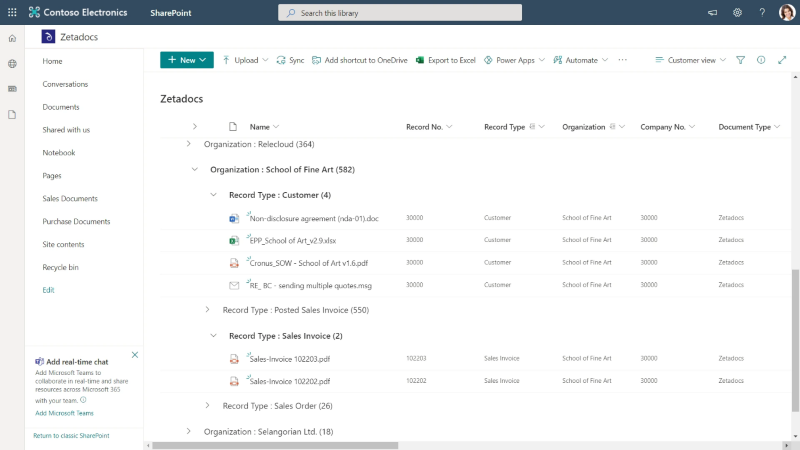This screenshot has width=800, height=450.
Task: Open Documents in site navigation
Action: pos(61,107)
